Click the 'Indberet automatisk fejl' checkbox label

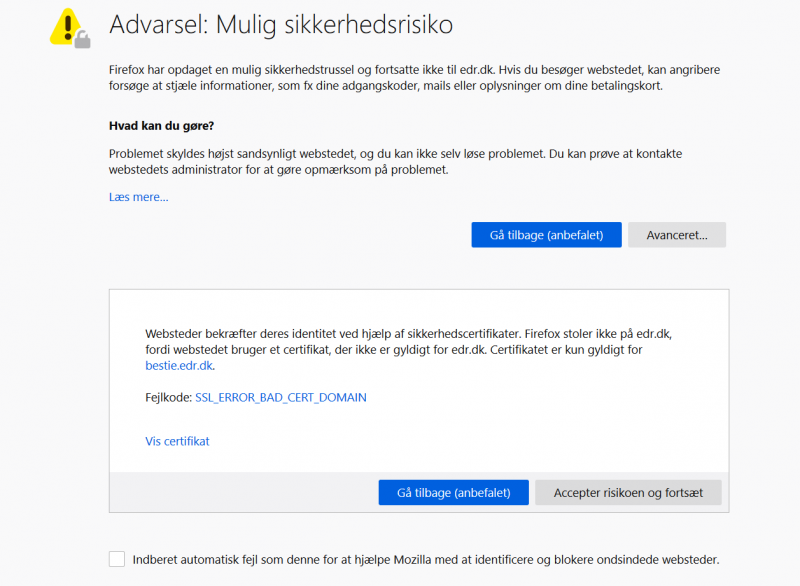426,559
